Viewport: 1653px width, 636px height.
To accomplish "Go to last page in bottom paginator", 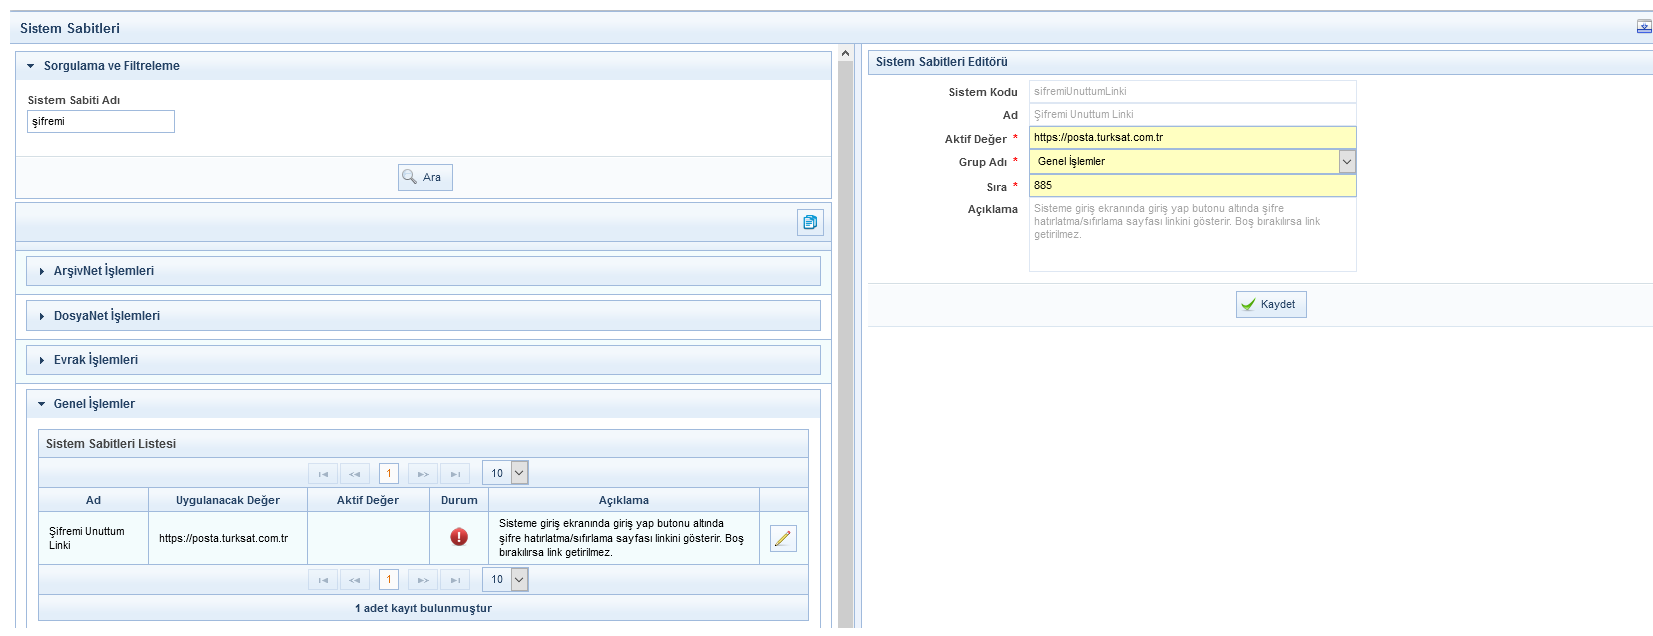I will (x=455, y=580).
